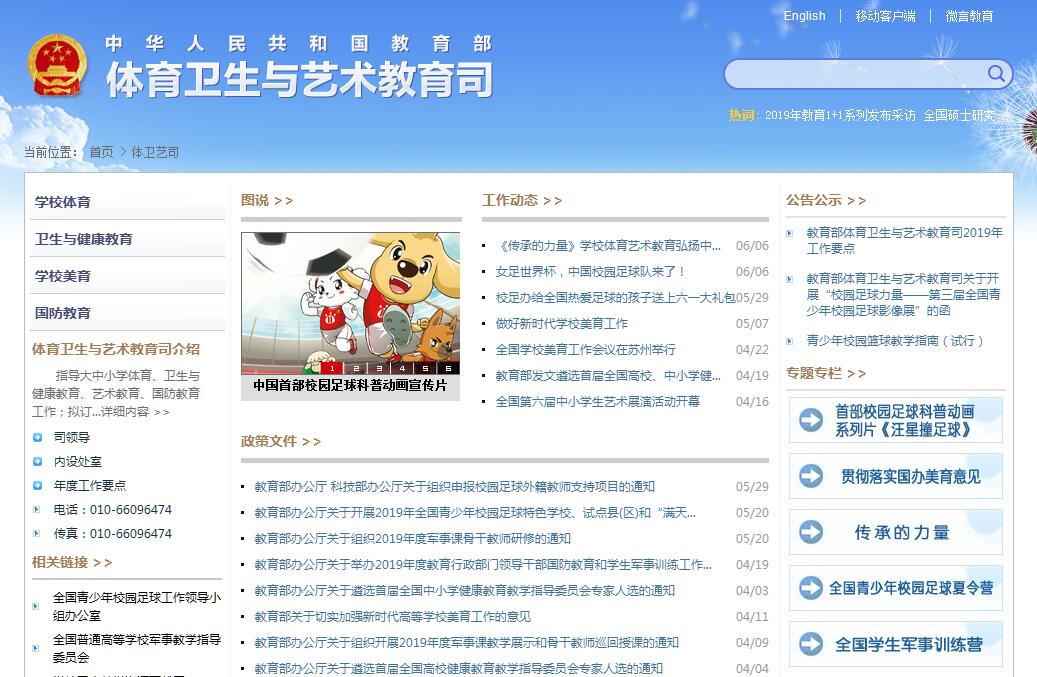Click arrow icon beside 年度工作要点
This screenshot has height=677, width=1037.
38,485
